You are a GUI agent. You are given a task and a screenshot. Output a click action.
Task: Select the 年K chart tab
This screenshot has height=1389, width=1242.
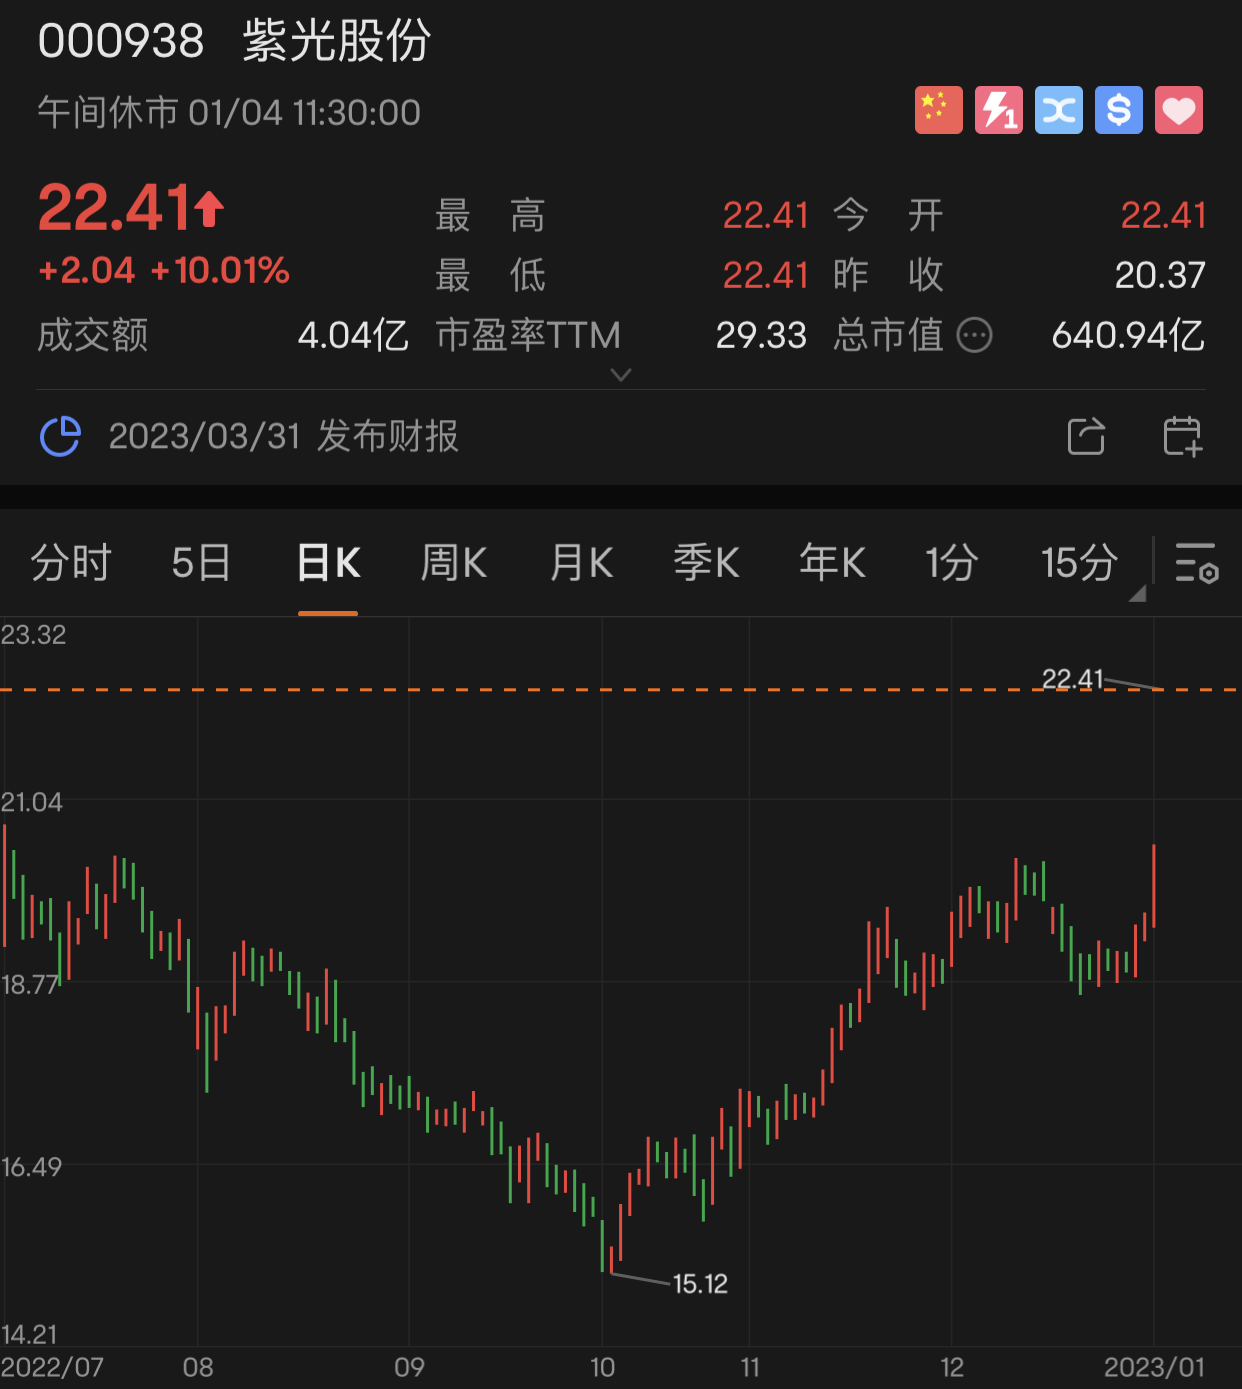tap(832, 562)
